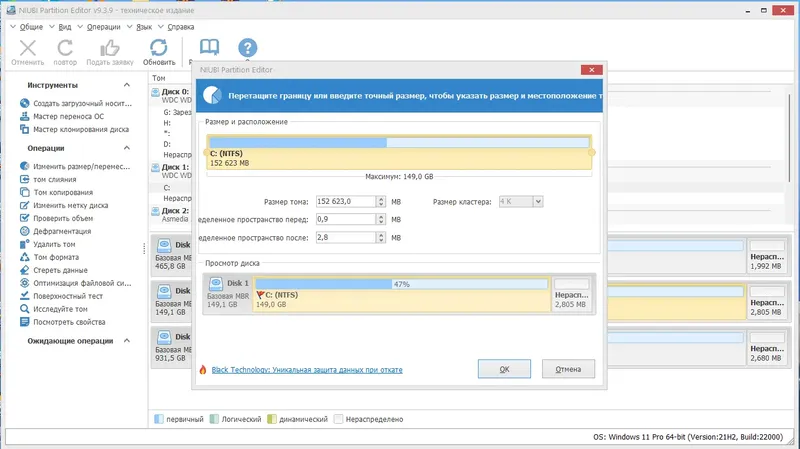Run Поверхностный тест
The width and height of the screenshot is (800, 449).
(x=61, y=296)
